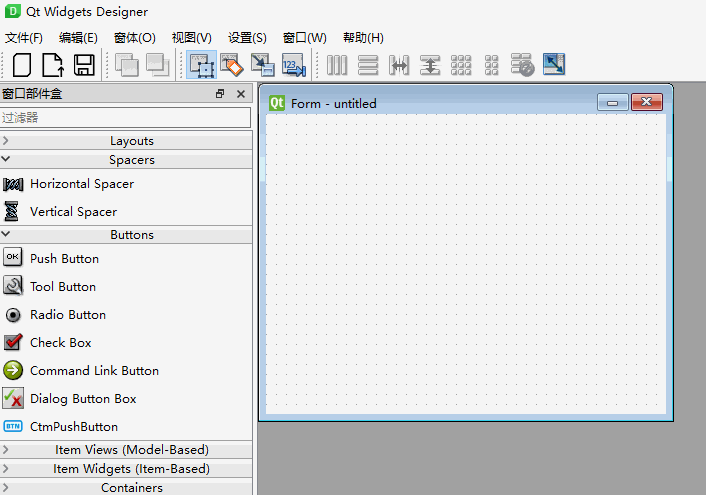
Task: Open the 设置(S) menu
Action: (247, 38)
